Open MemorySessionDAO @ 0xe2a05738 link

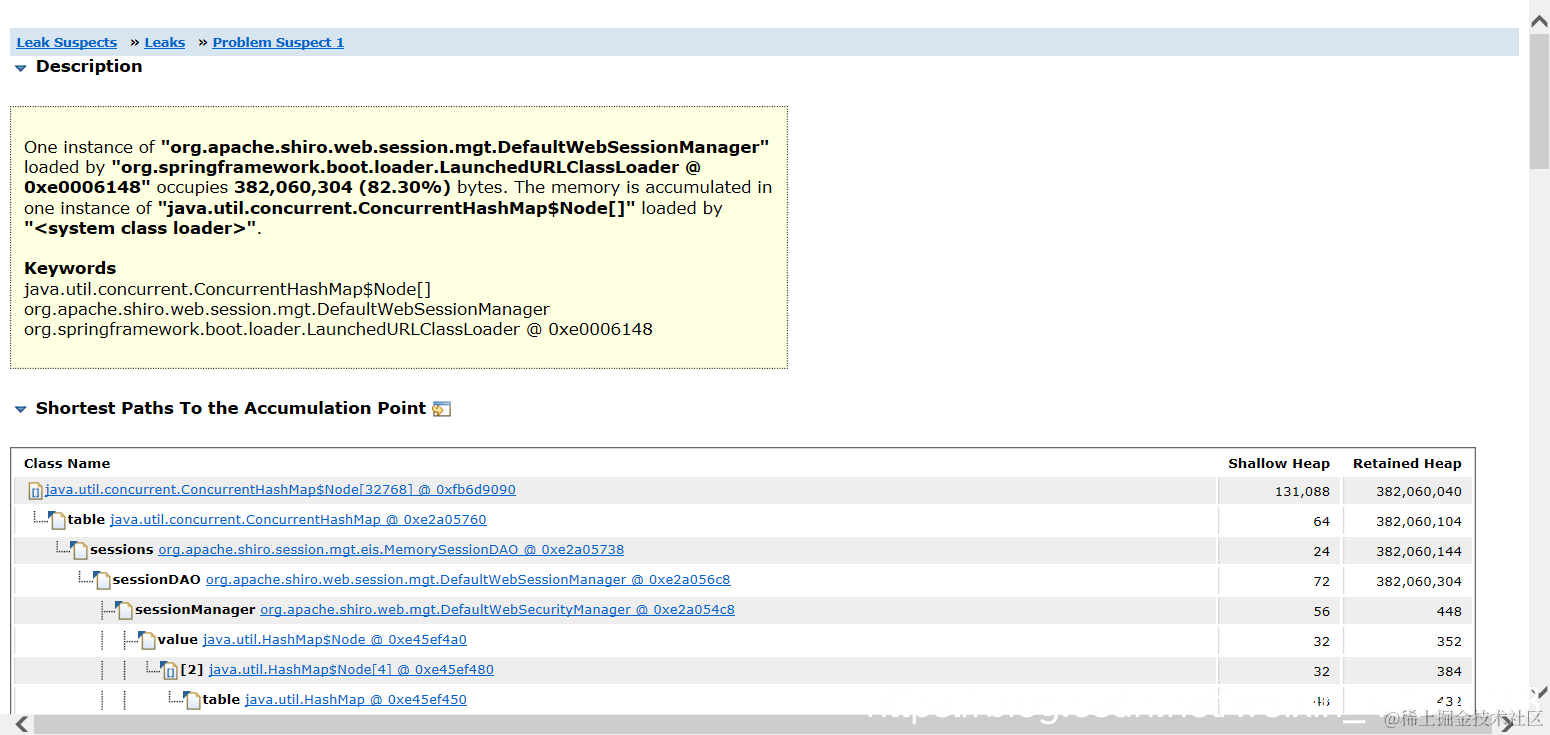point(391,550)
